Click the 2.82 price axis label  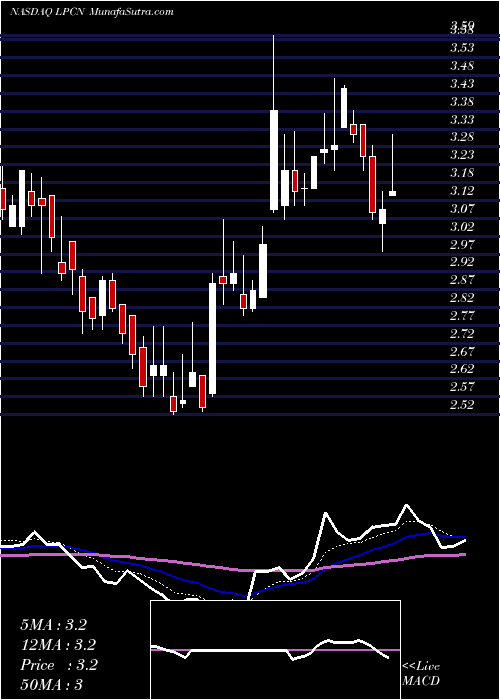(462, 297)
